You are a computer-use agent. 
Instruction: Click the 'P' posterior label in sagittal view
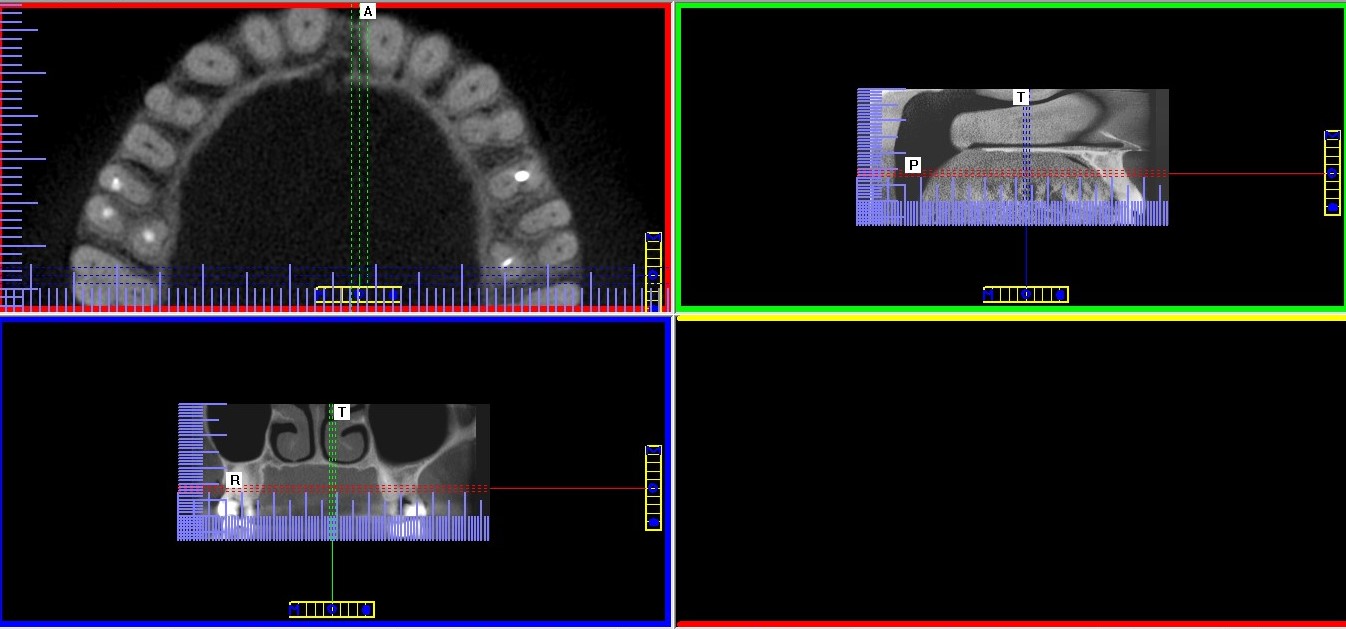(x=913, y=165)
